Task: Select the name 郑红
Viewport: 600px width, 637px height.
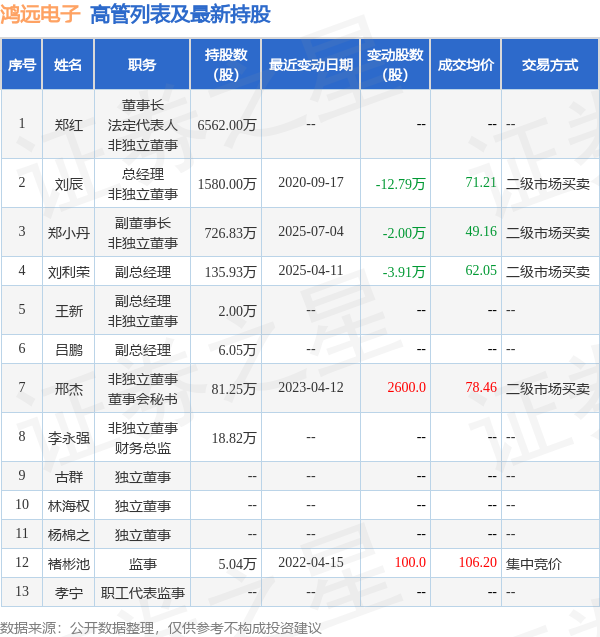Action: tap(69, 124)
